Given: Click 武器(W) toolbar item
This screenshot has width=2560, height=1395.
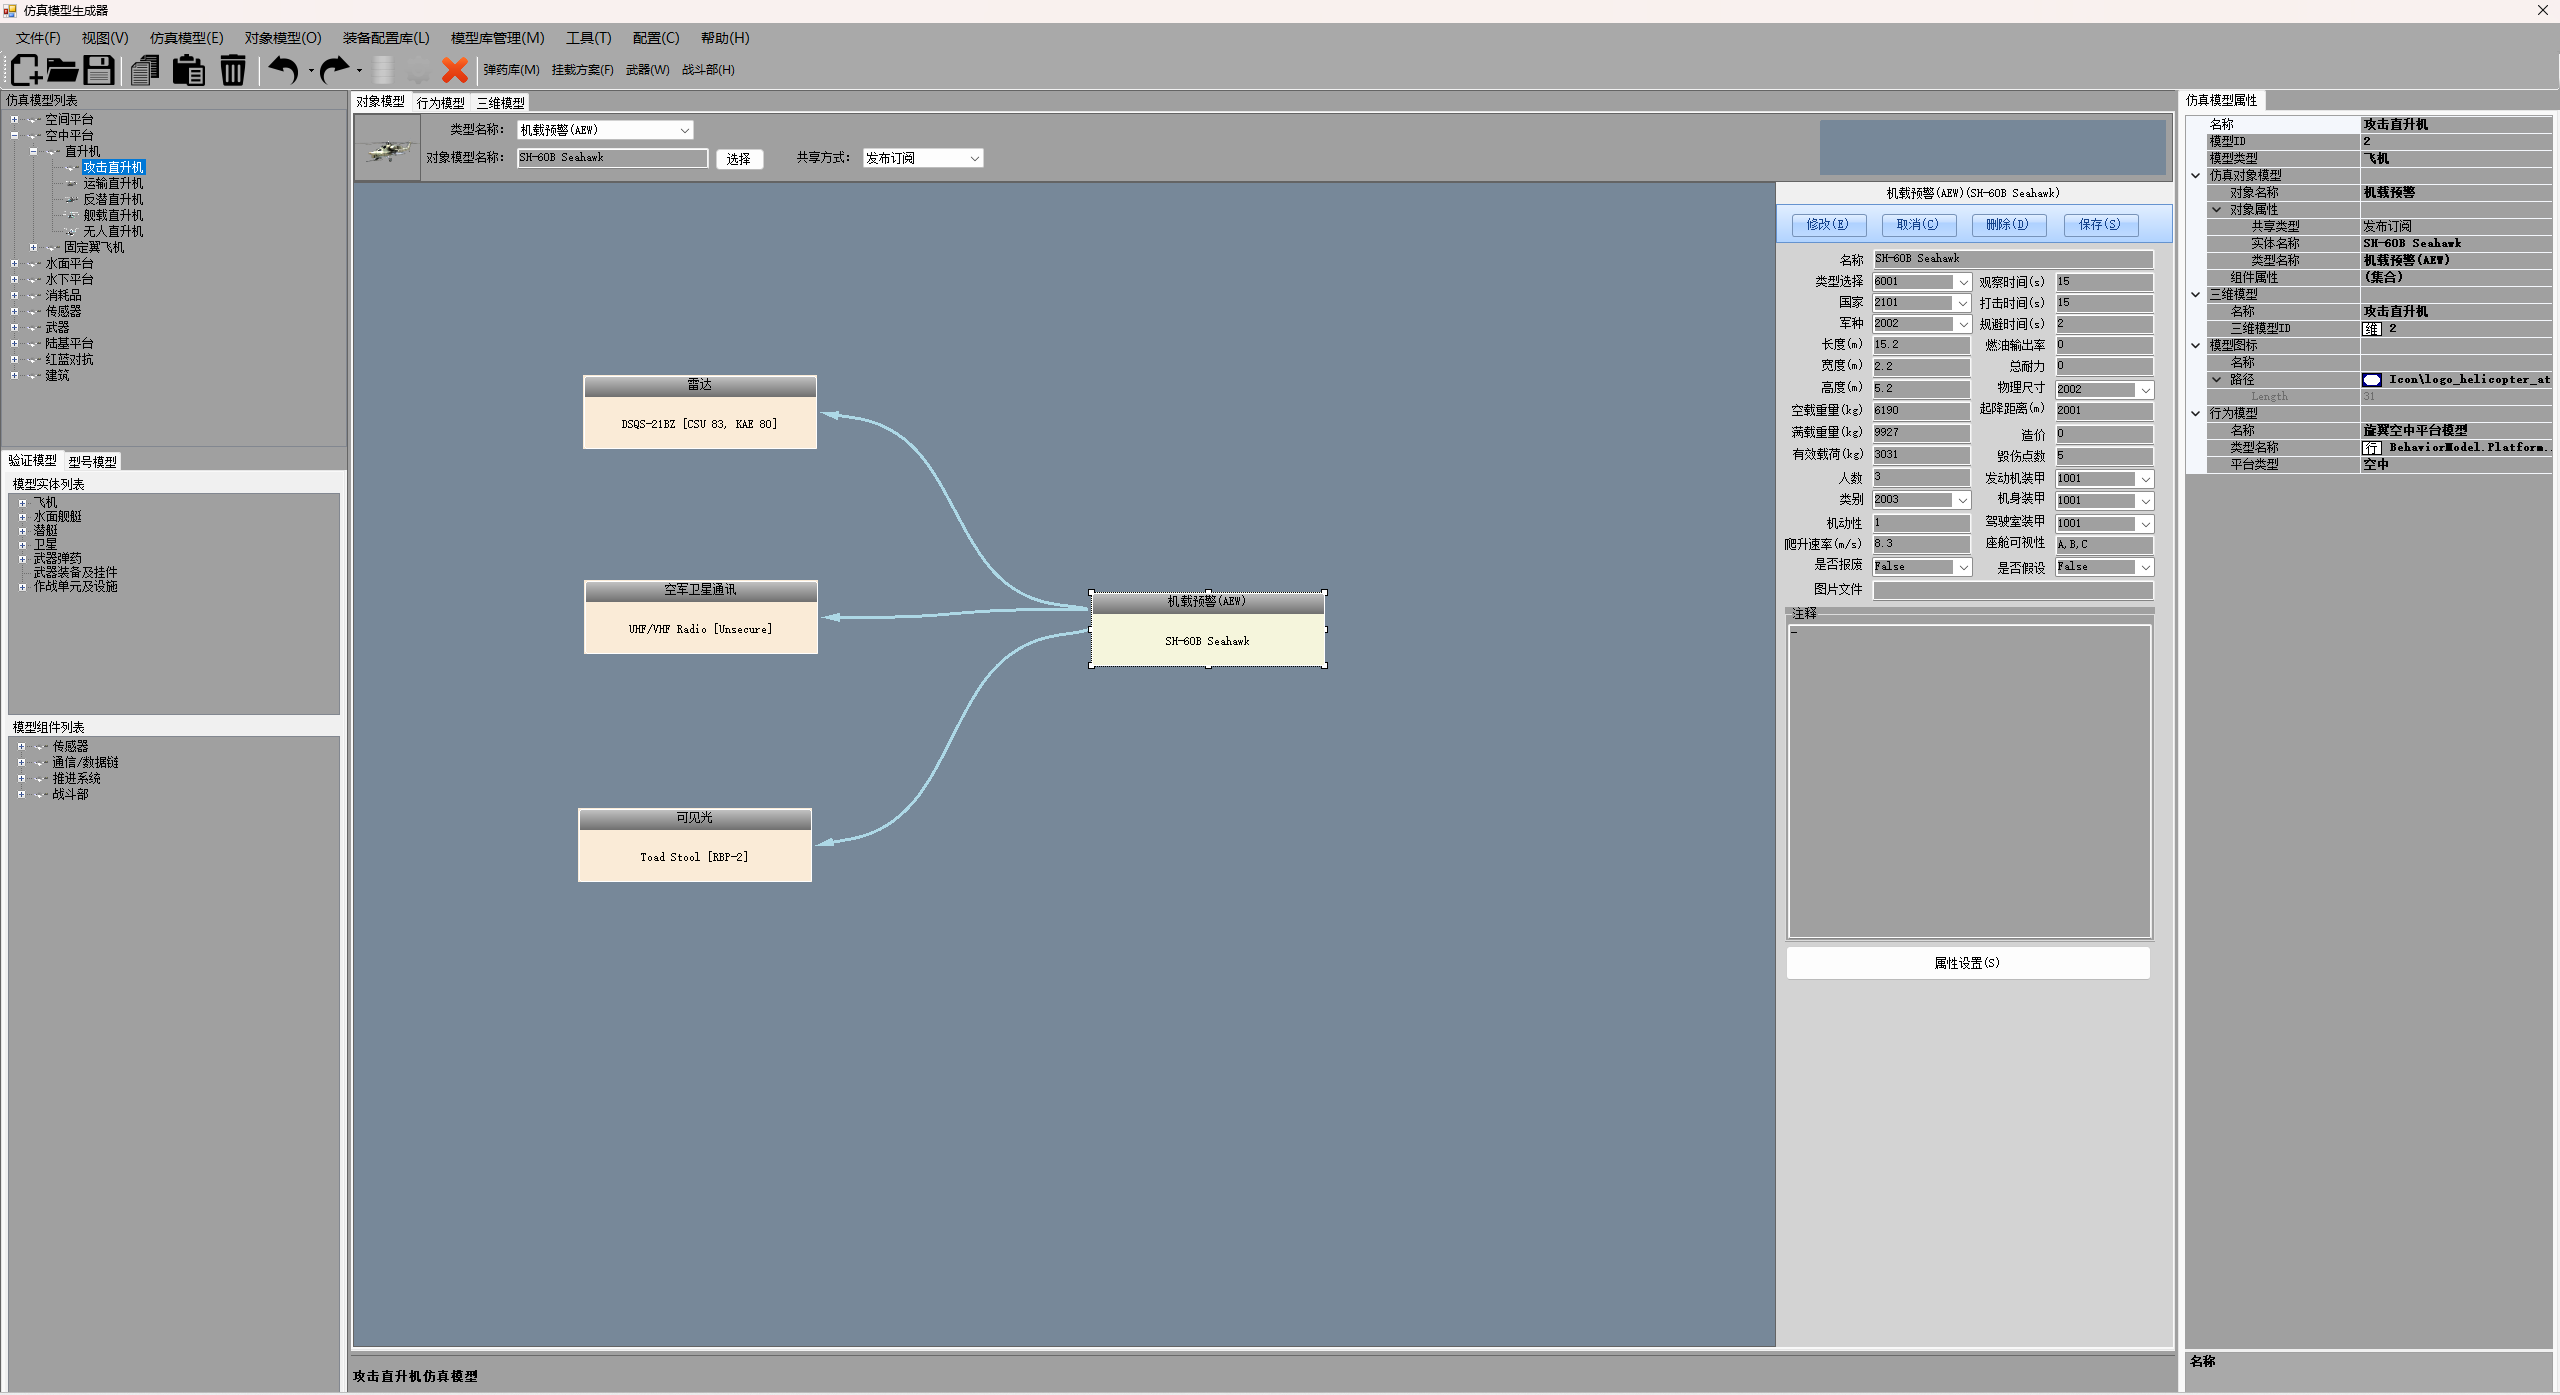Looking at the screenshot, I should [x=648, y=70].
